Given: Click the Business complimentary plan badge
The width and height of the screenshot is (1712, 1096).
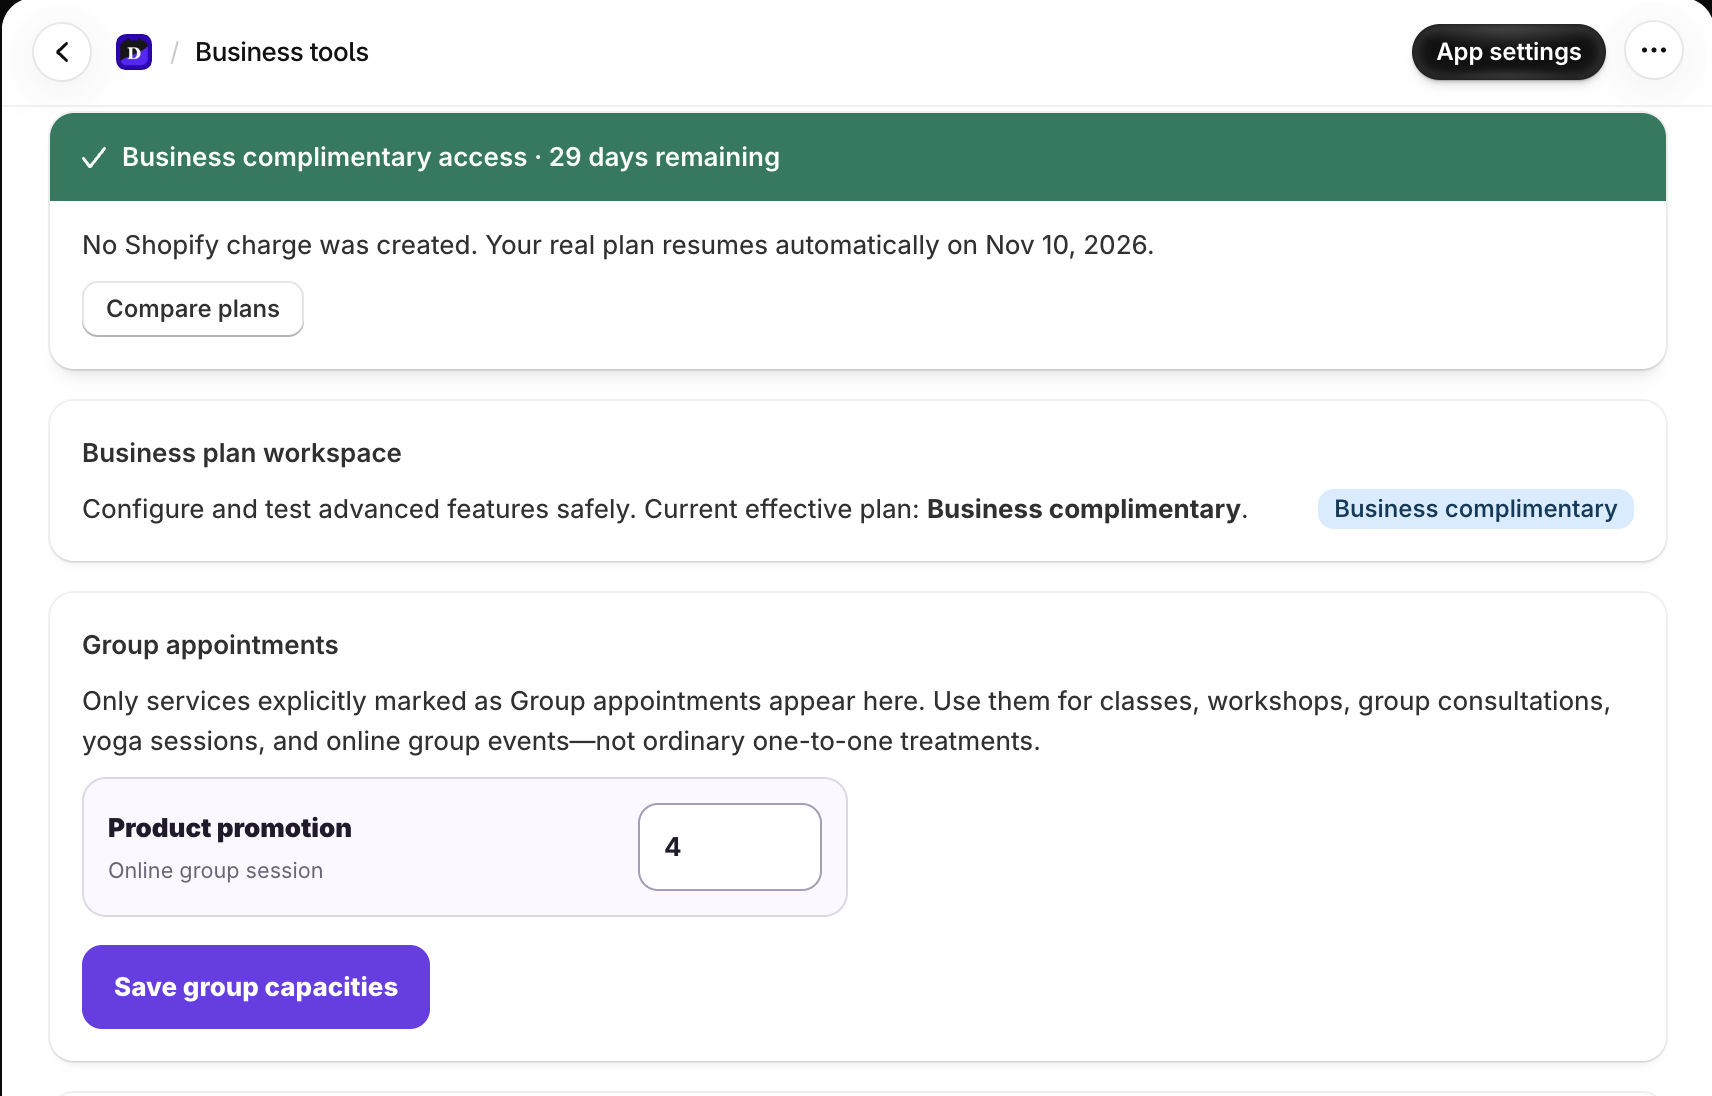Looking at the screenshot, I should pyautogui.click(x=1476, y=509).
